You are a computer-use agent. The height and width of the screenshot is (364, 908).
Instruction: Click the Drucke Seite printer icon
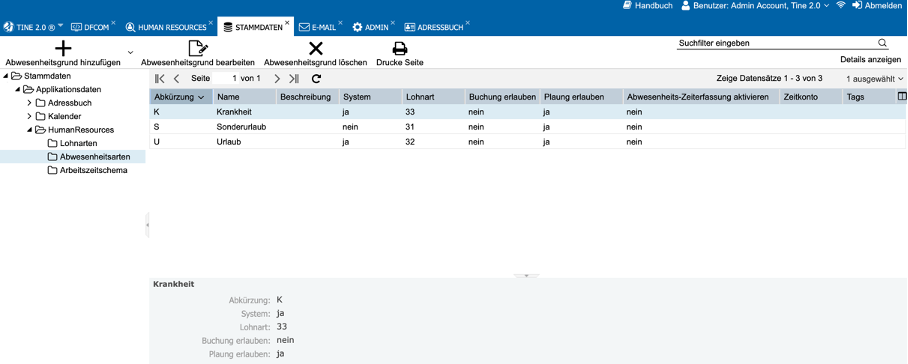point(400,49)
